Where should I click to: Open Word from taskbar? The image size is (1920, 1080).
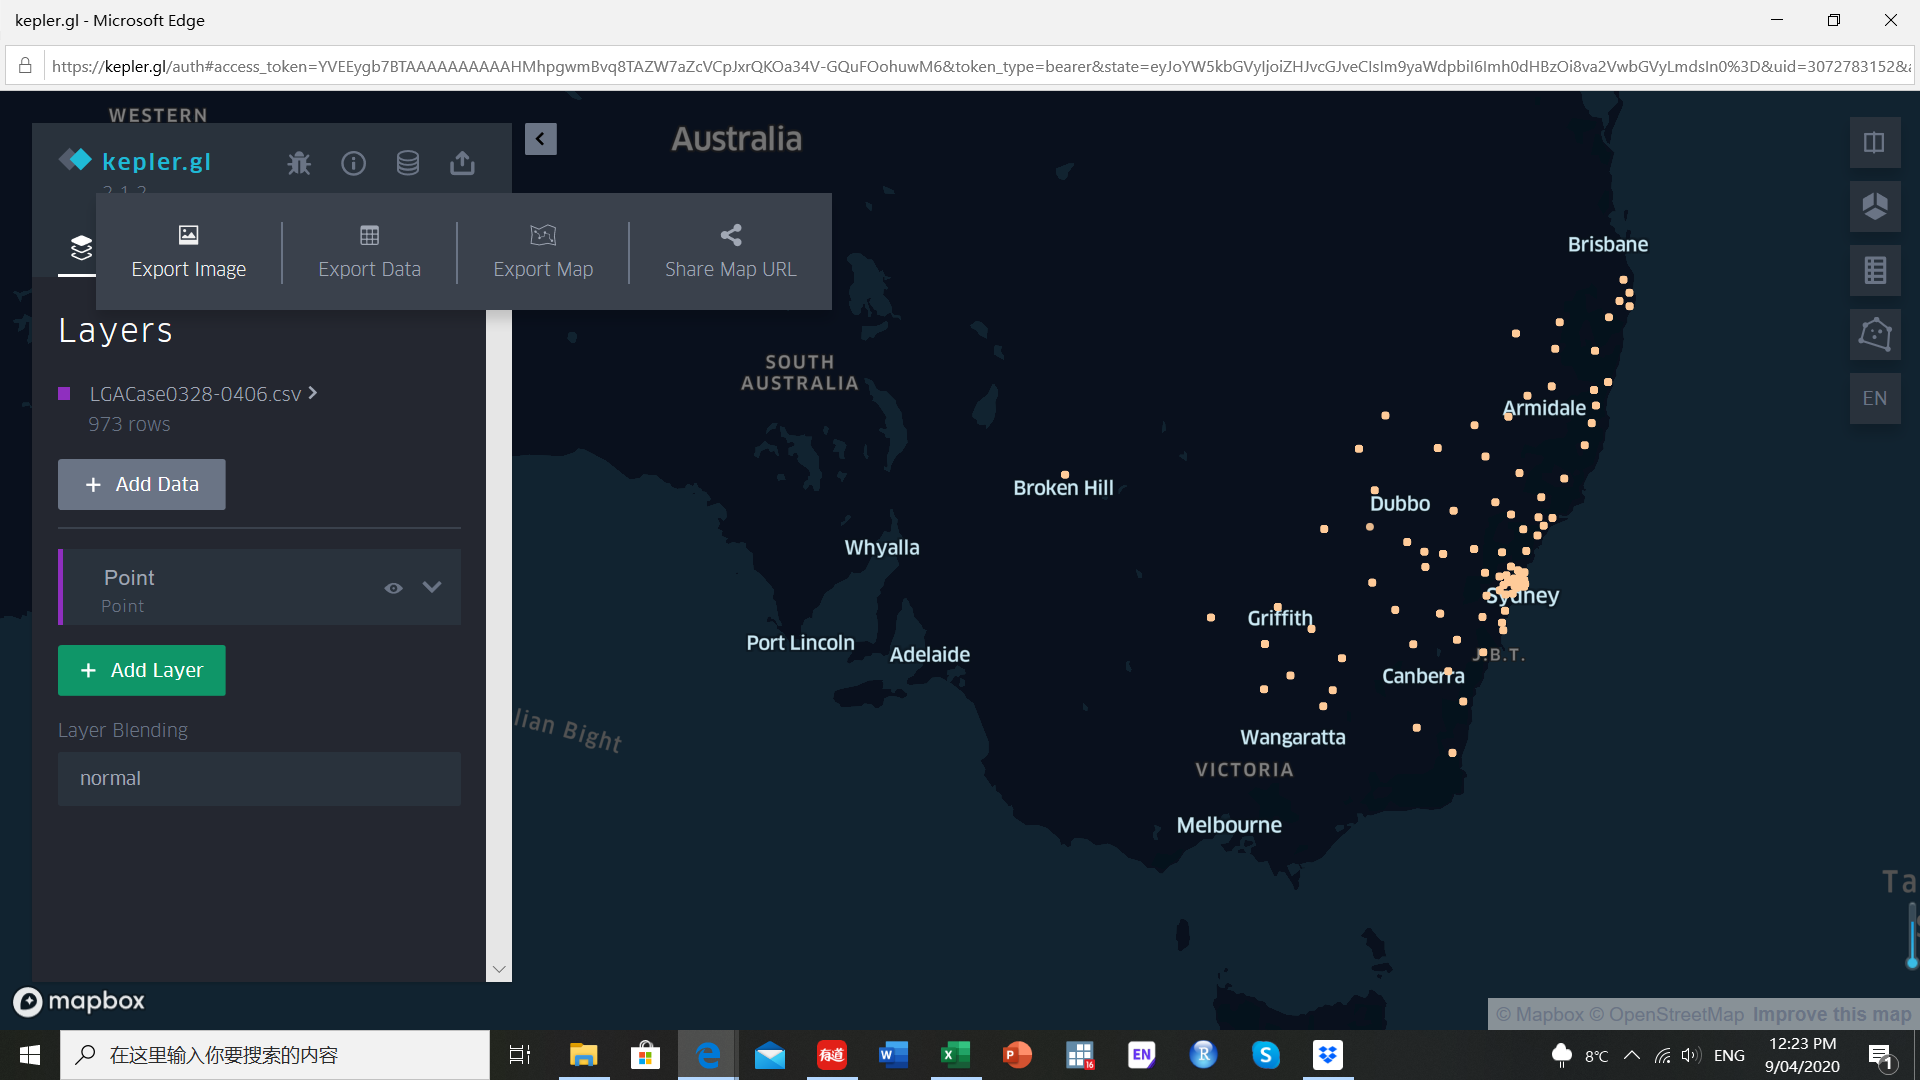coord(894,1055)
